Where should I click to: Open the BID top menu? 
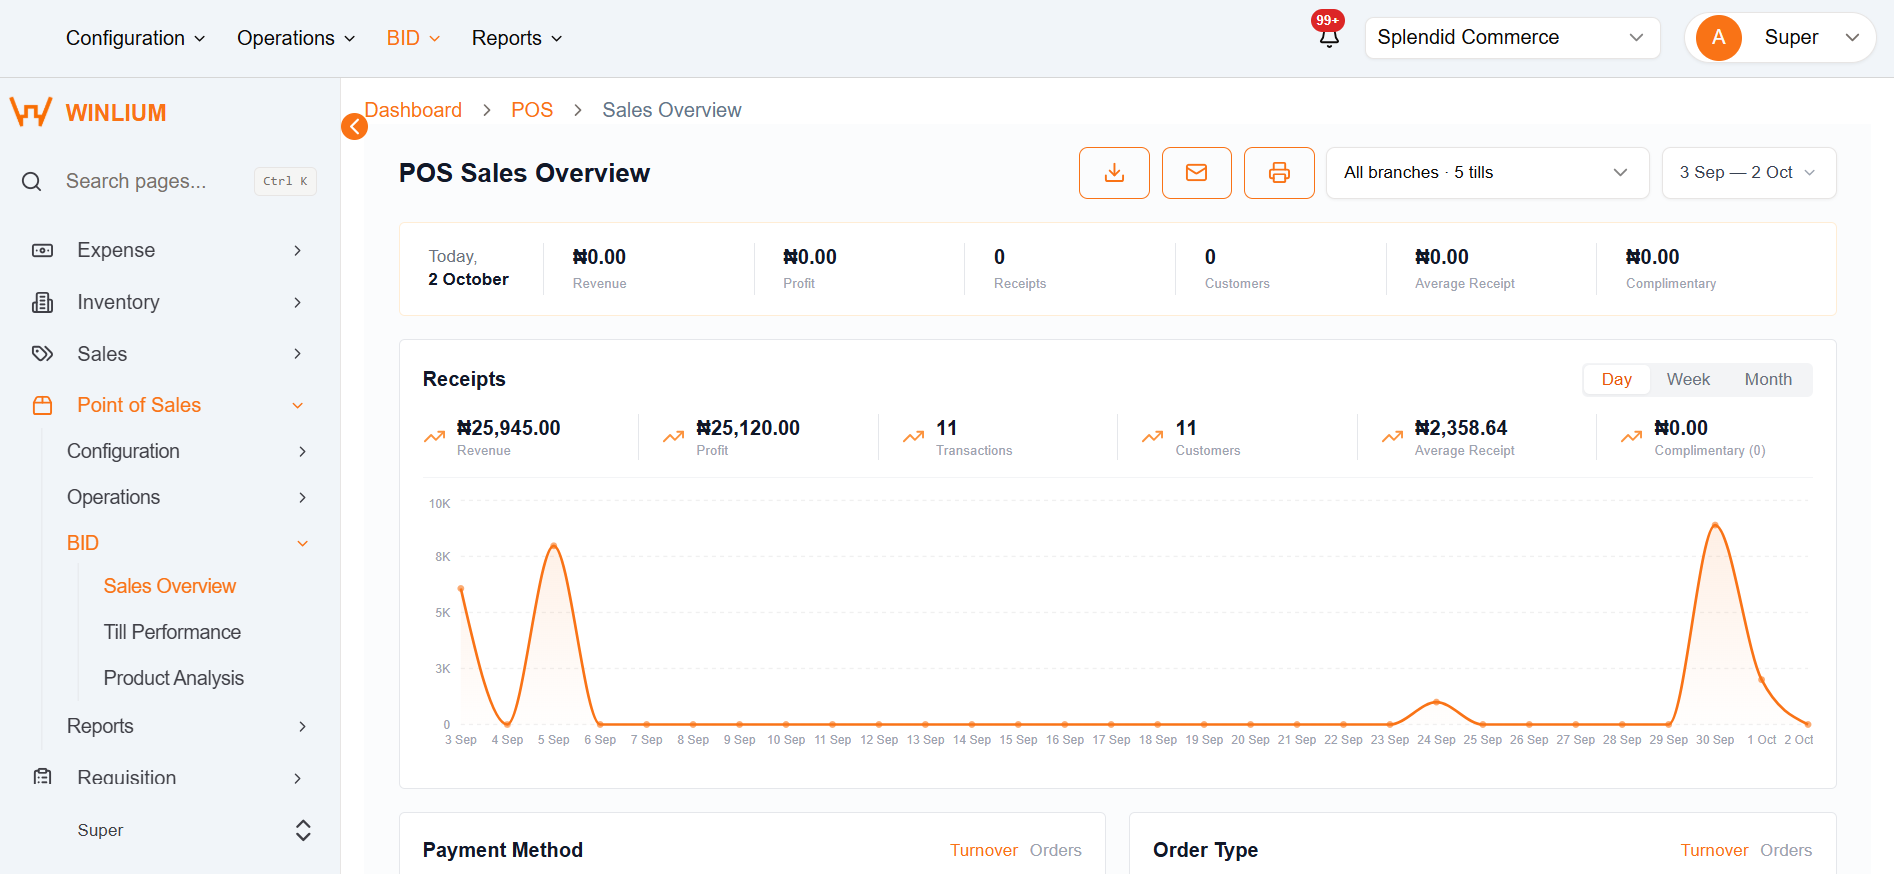point(414,38)
